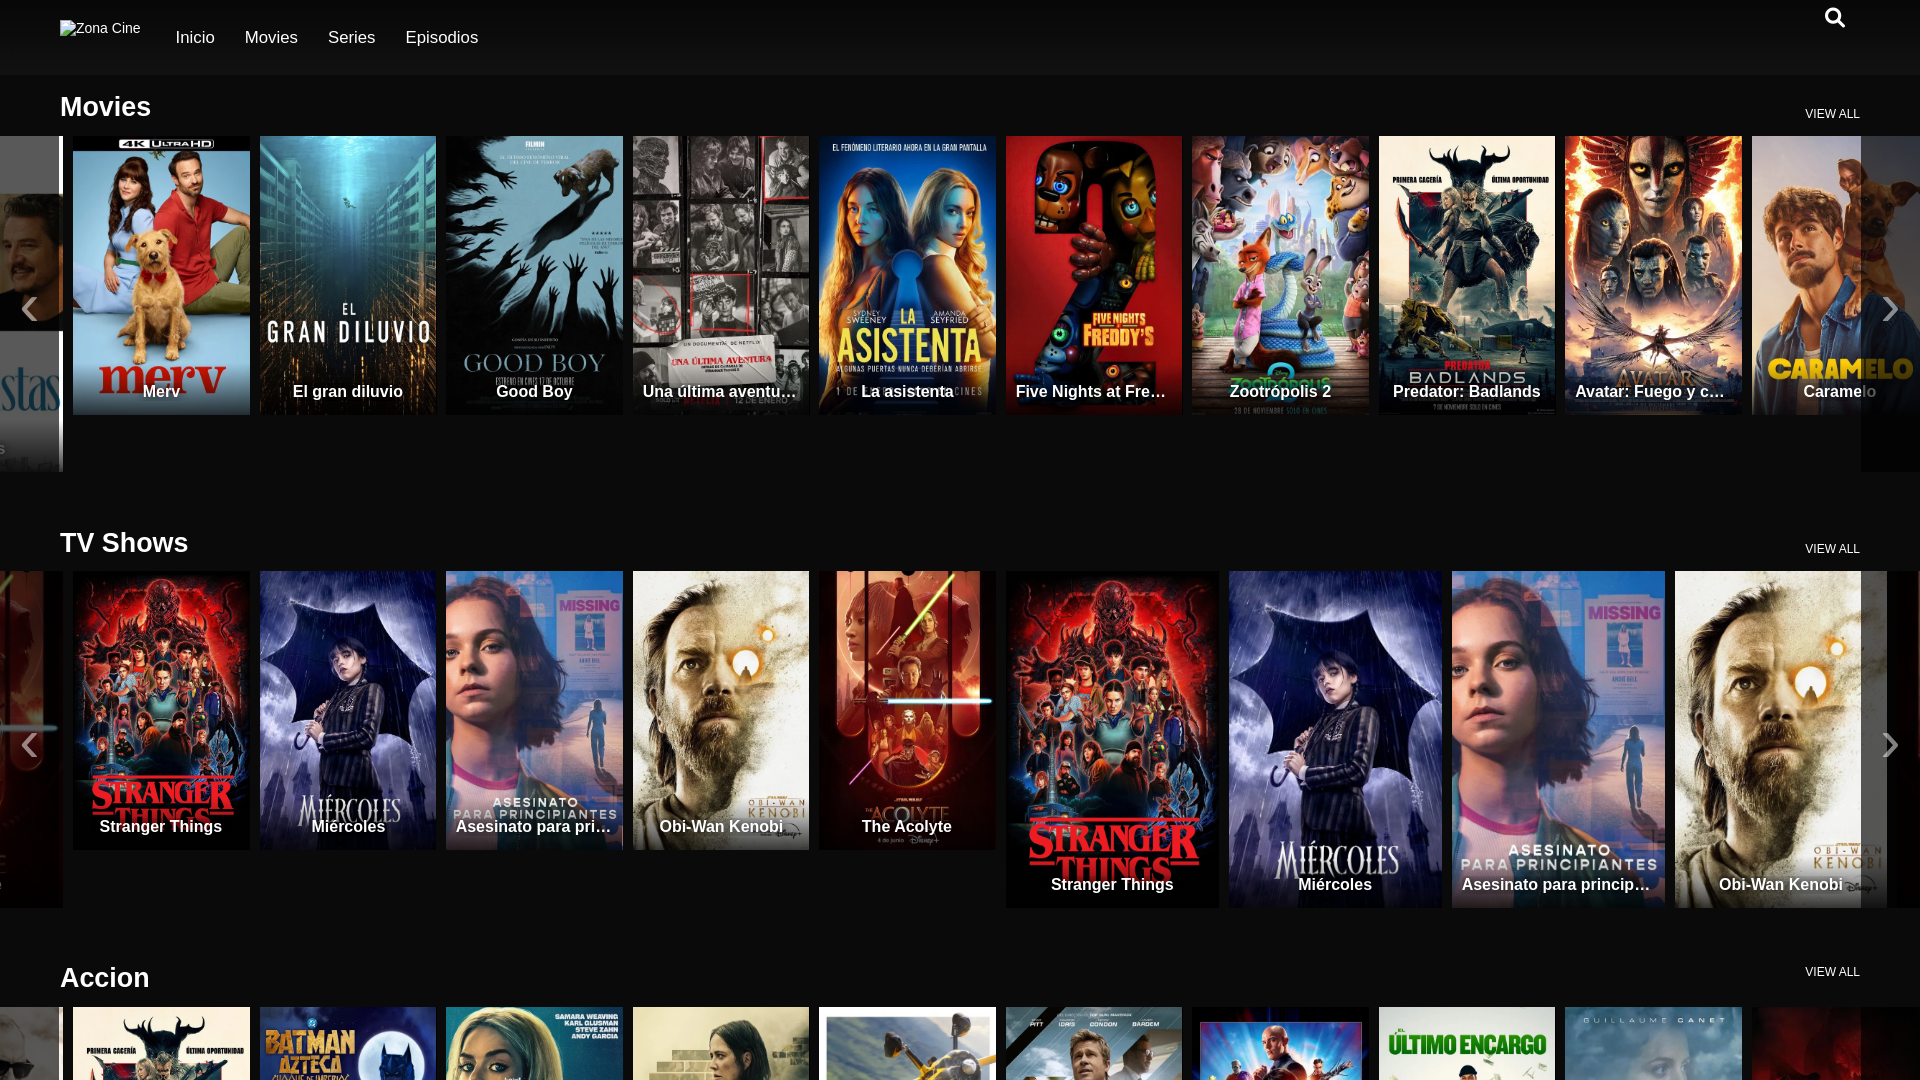Go to the Movies nav link

click(x=271, y=38)
